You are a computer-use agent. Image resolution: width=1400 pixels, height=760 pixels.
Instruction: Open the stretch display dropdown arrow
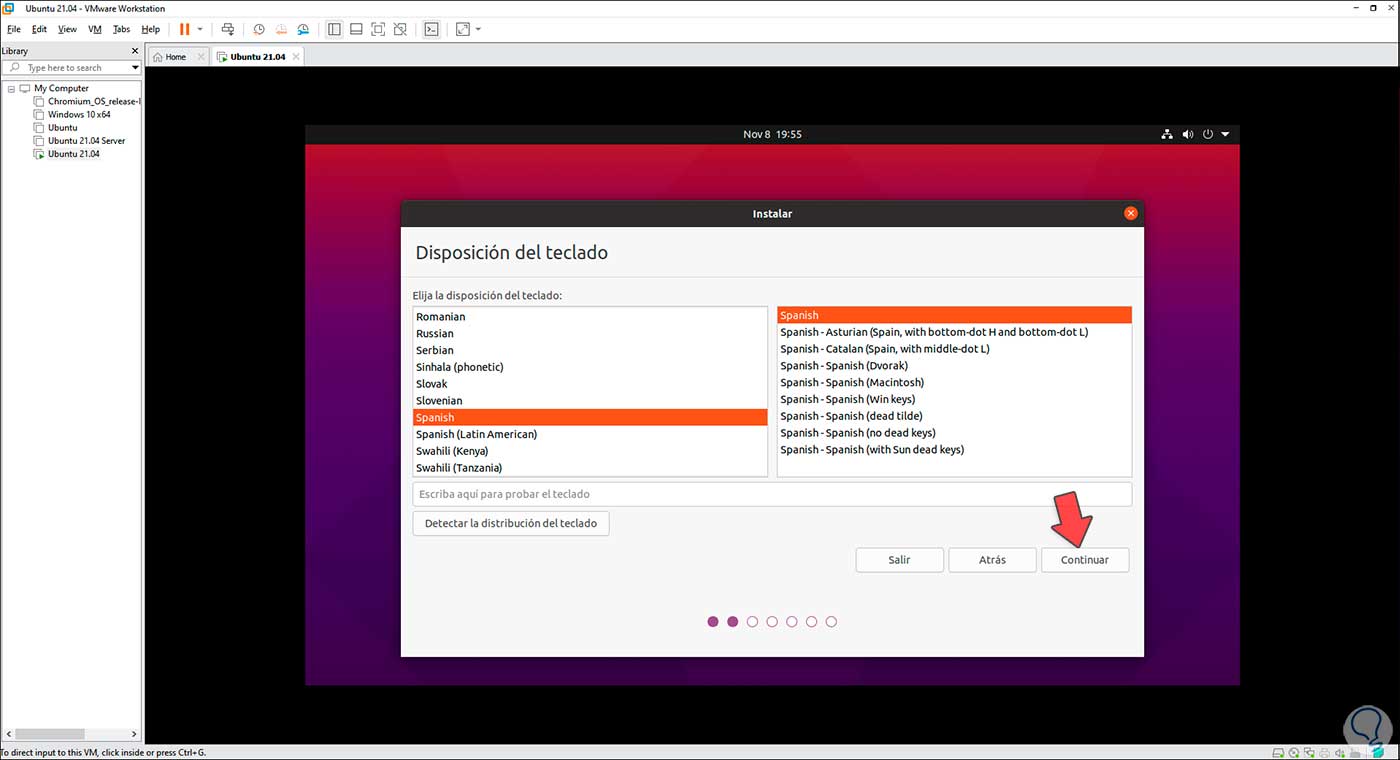pos(478,29)
